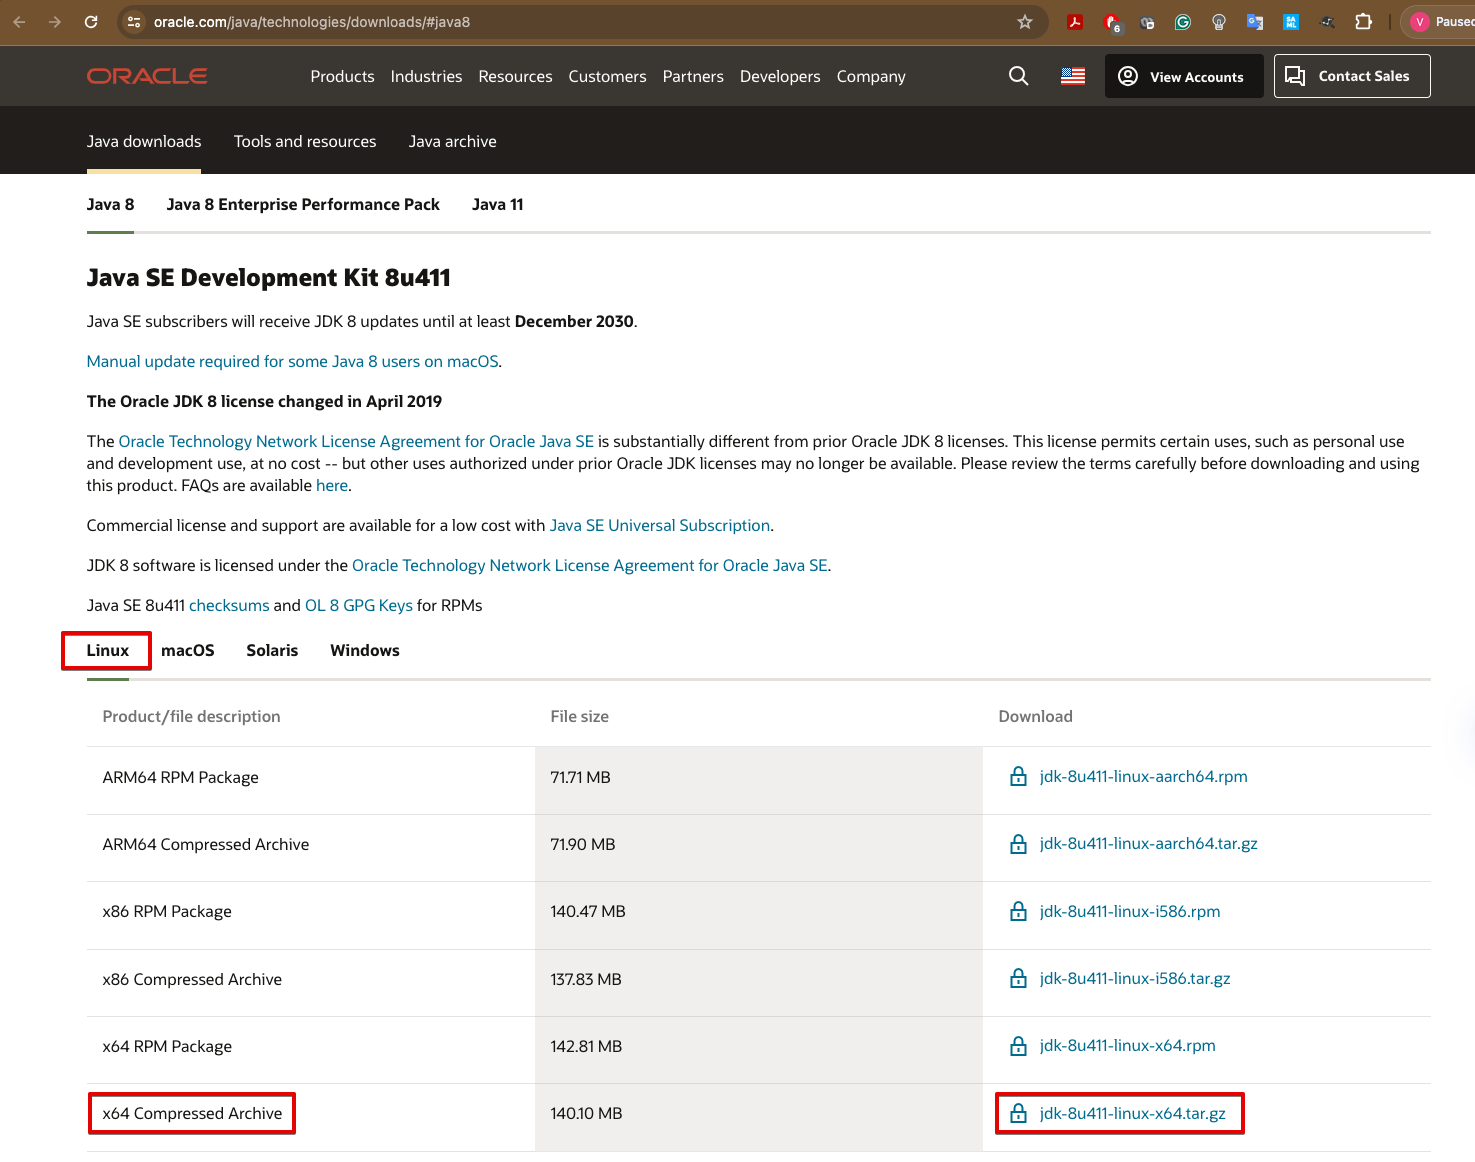Open the browser Extensions puzzle icon
This screenshot has width=1475, height=1162.
tap(1363, 22)
